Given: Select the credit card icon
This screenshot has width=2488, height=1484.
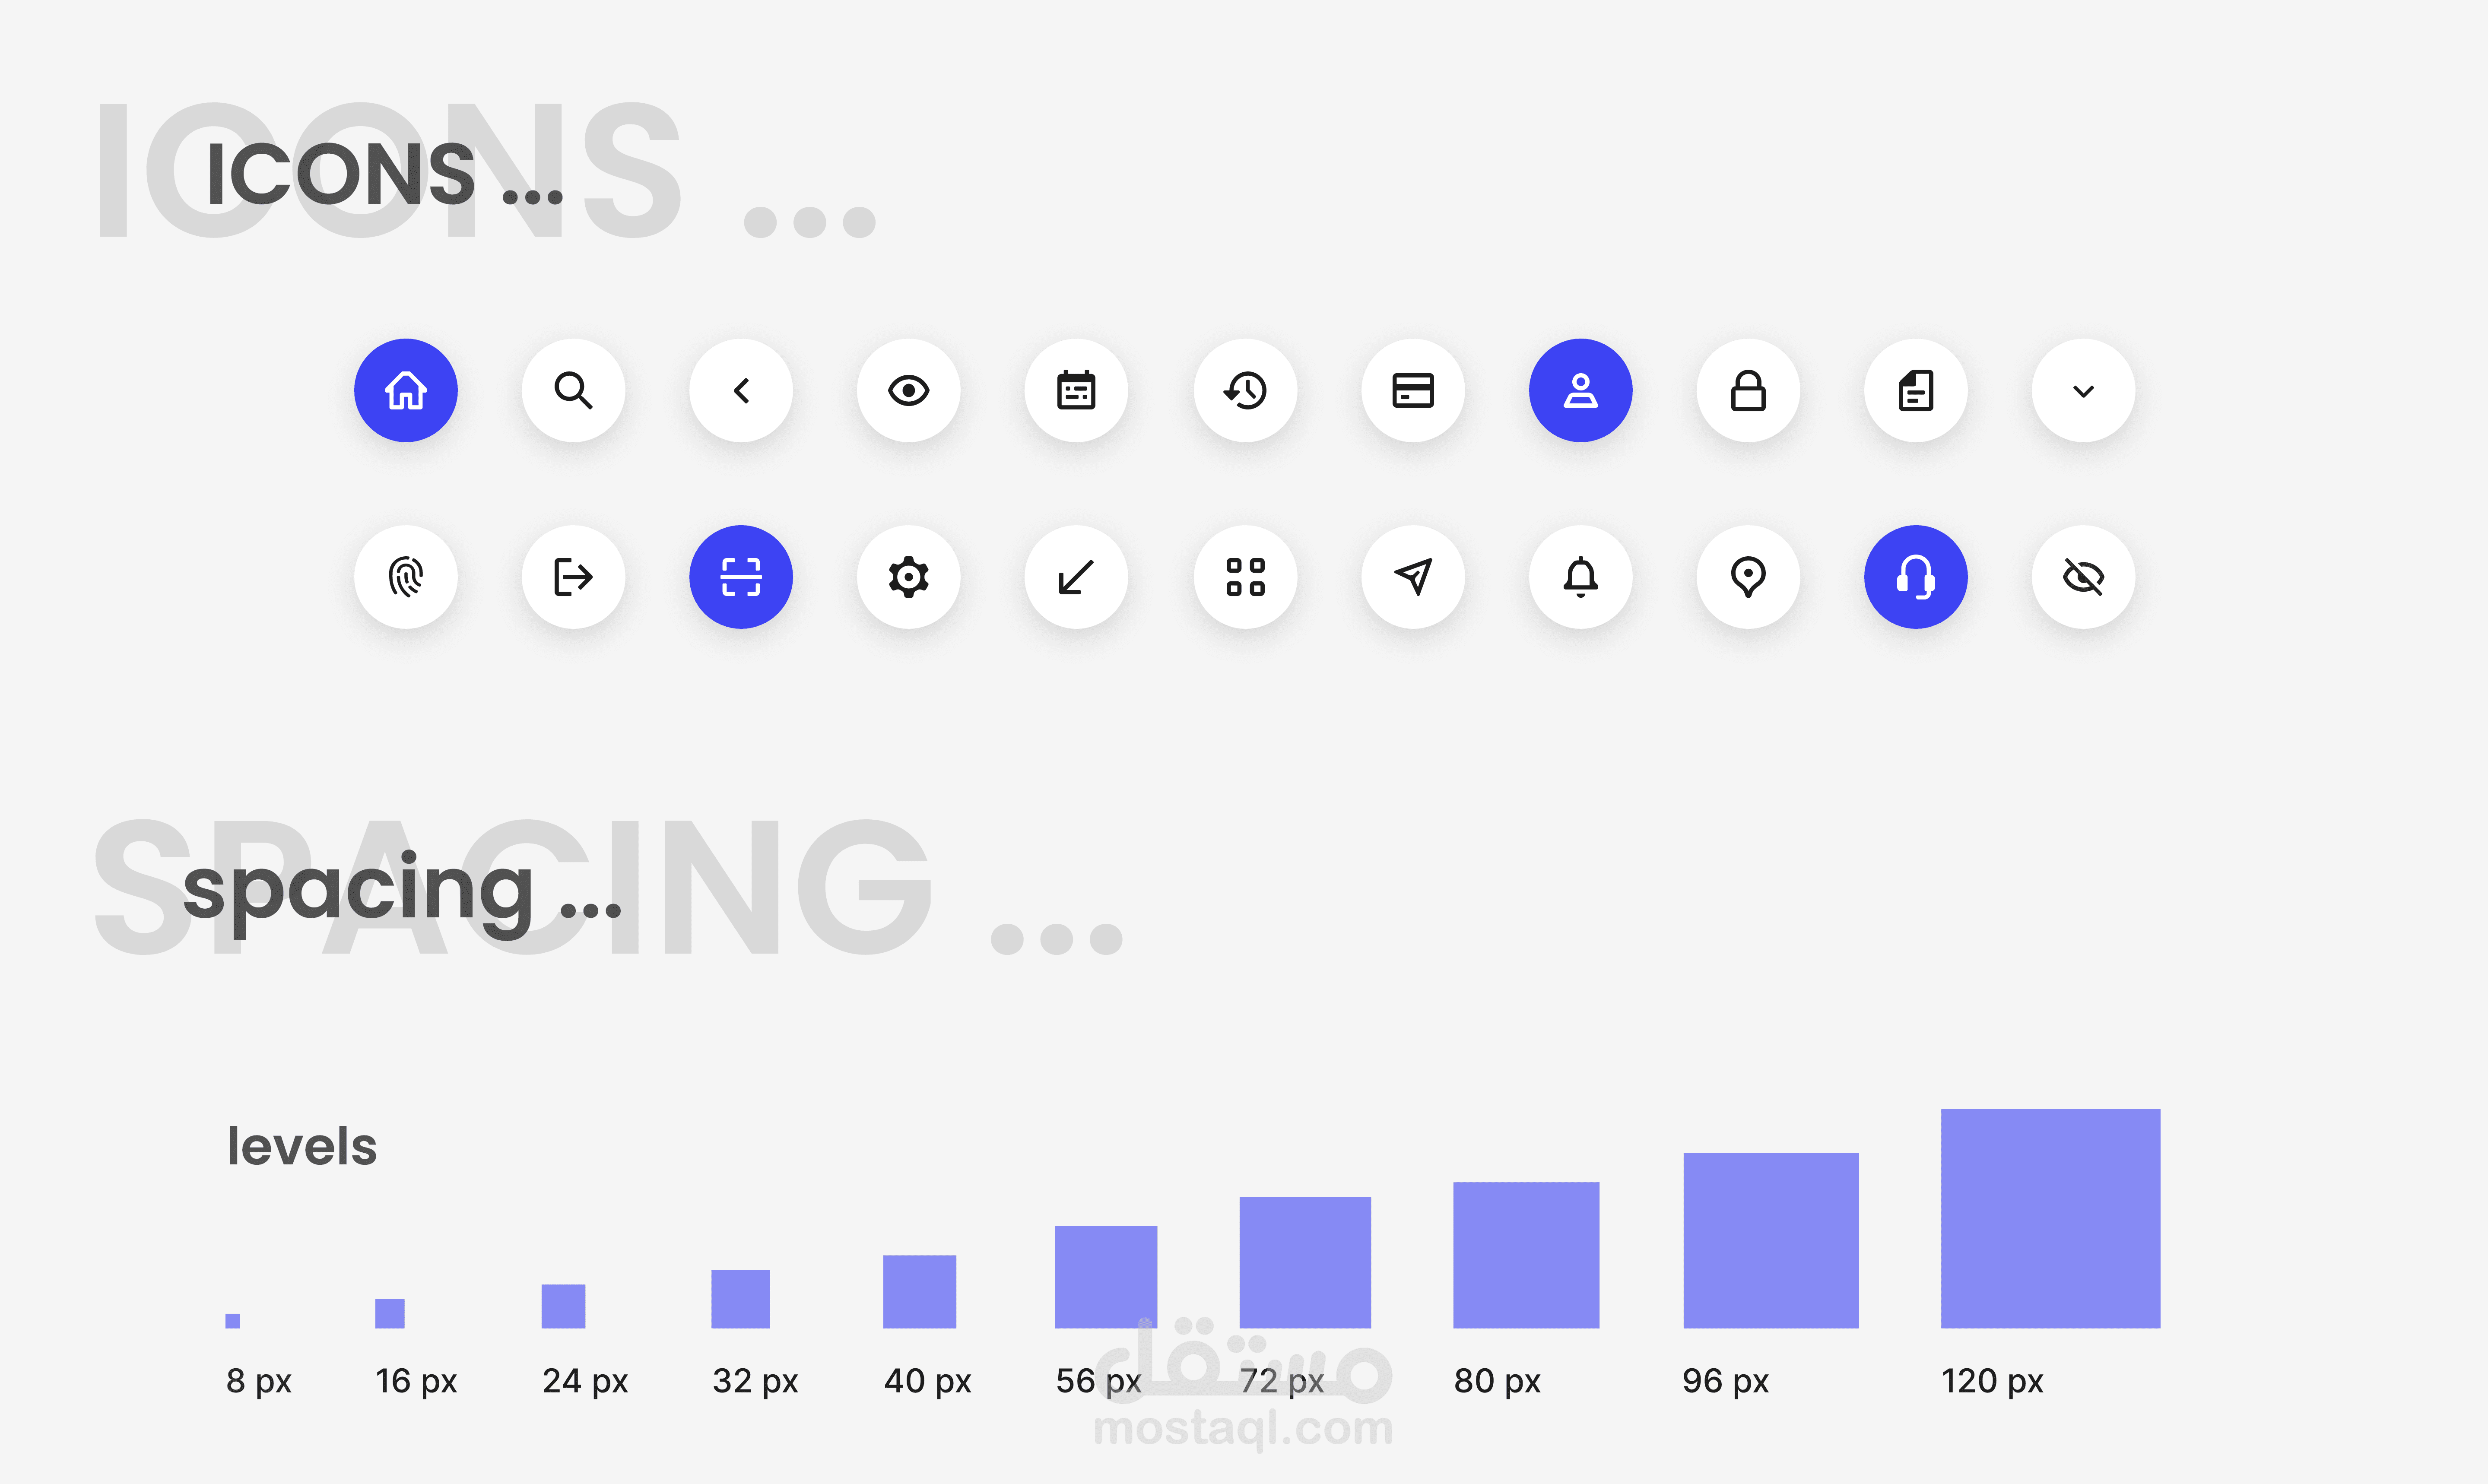Looking at the screenshot, I should point(1413,390).
